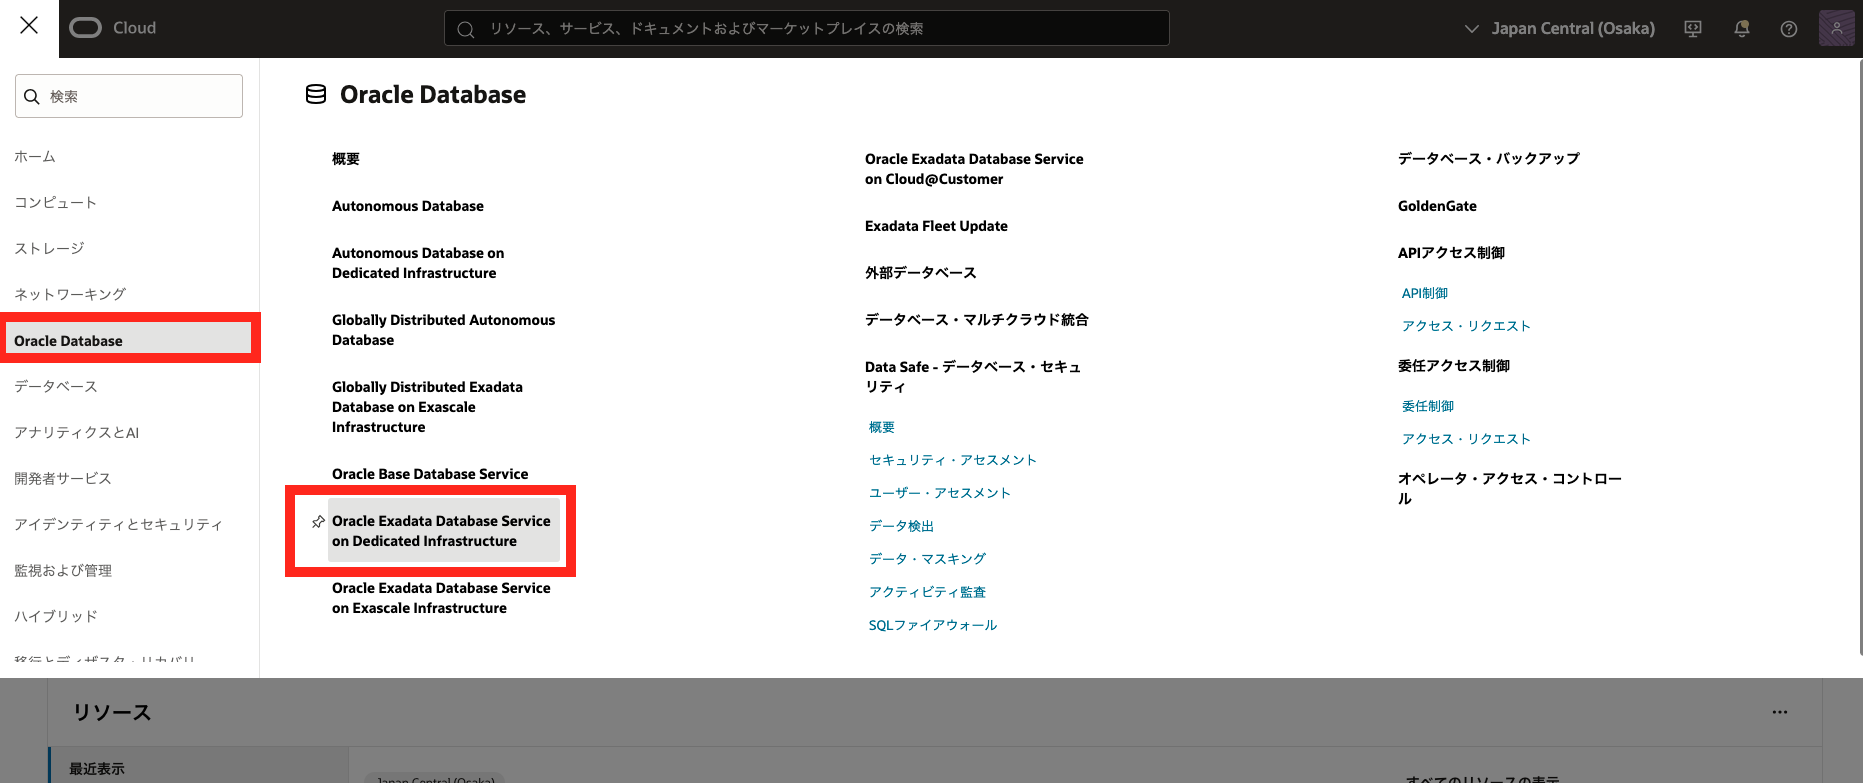Open Cloud Shell developer tools icon

(x=1693, y=29)
